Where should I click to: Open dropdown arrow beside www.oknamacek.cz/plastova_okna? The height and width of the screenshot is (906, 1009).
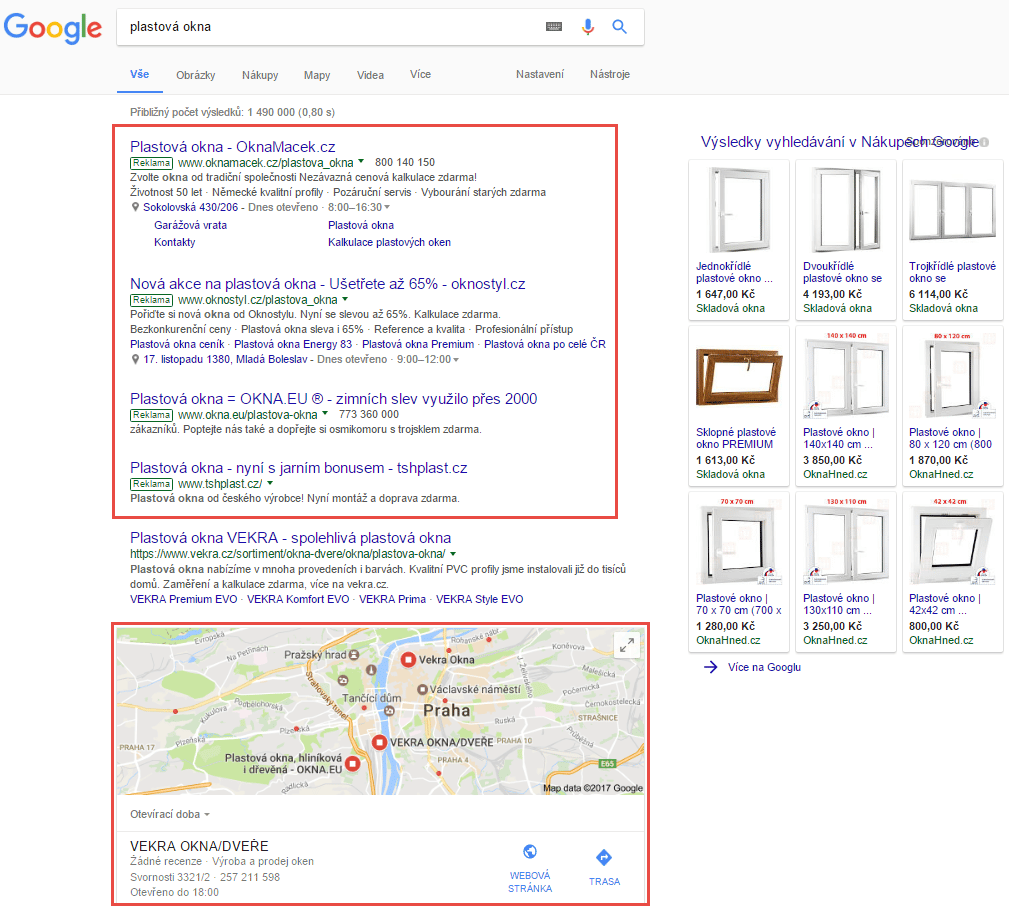361,162
